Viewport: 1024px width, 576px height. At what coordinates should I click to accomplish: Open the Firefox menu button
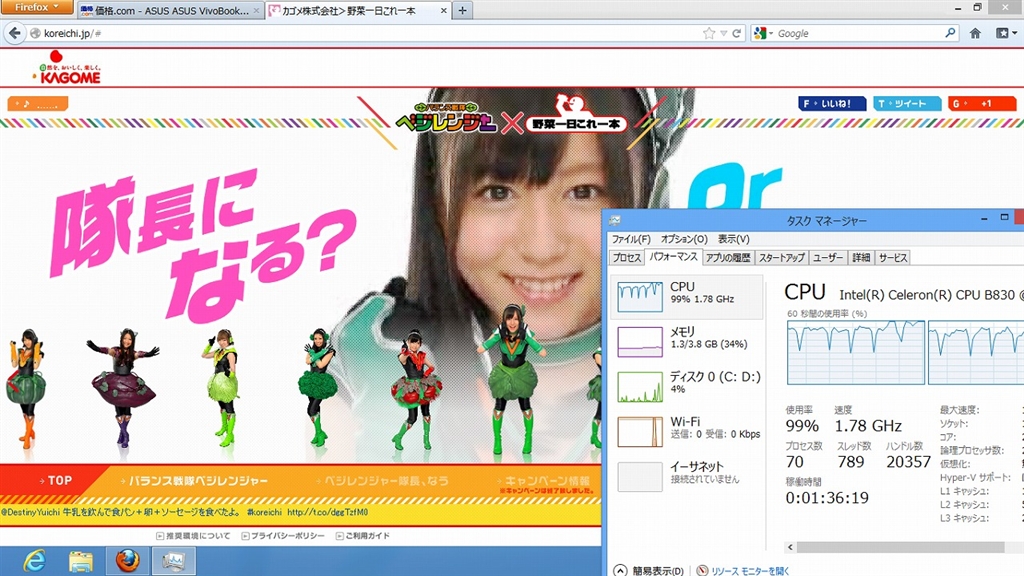(37, 7)
